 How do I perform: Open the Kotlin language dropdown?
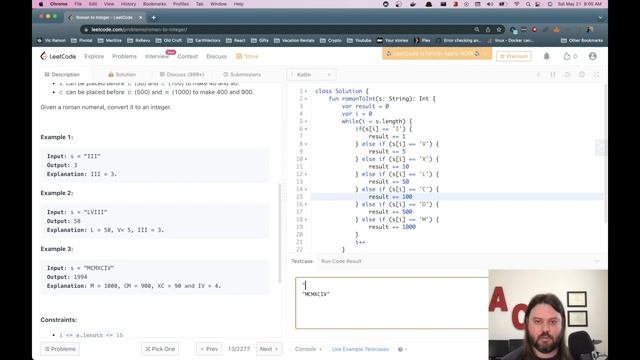click(x=312, y=75)
